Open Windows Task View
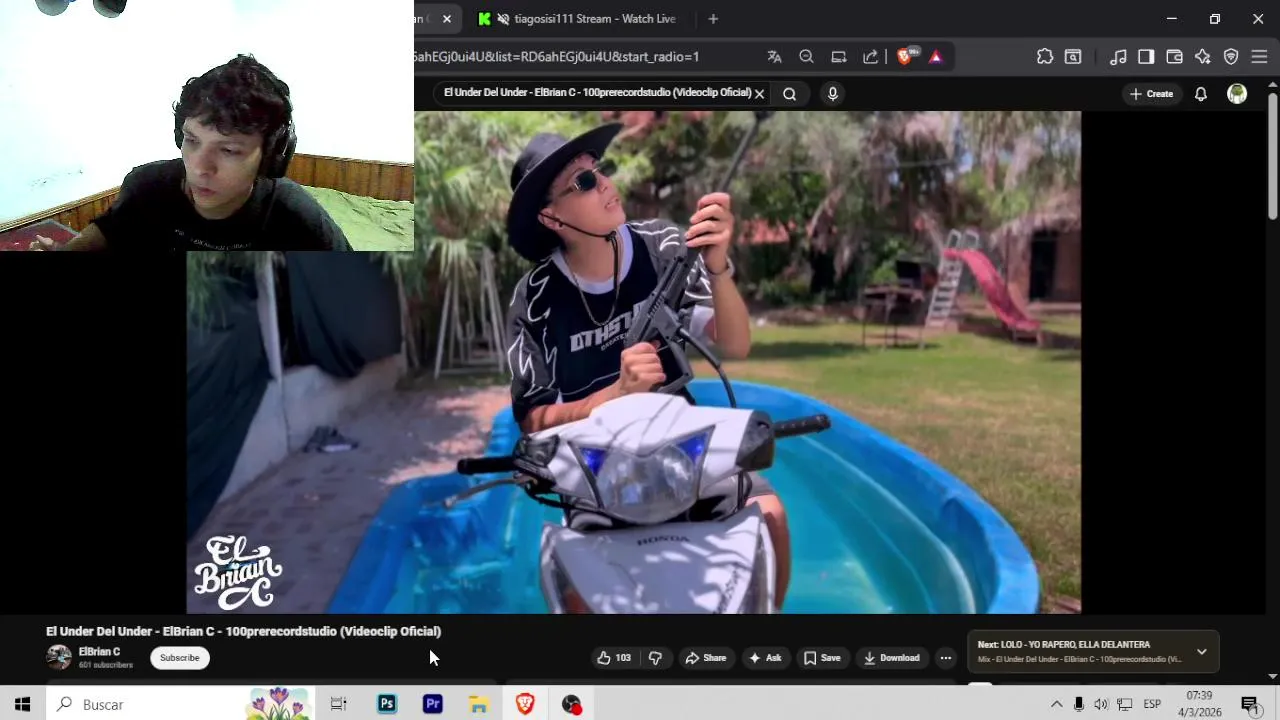This screenshot has width=1280, height=720. coord(338,705)
